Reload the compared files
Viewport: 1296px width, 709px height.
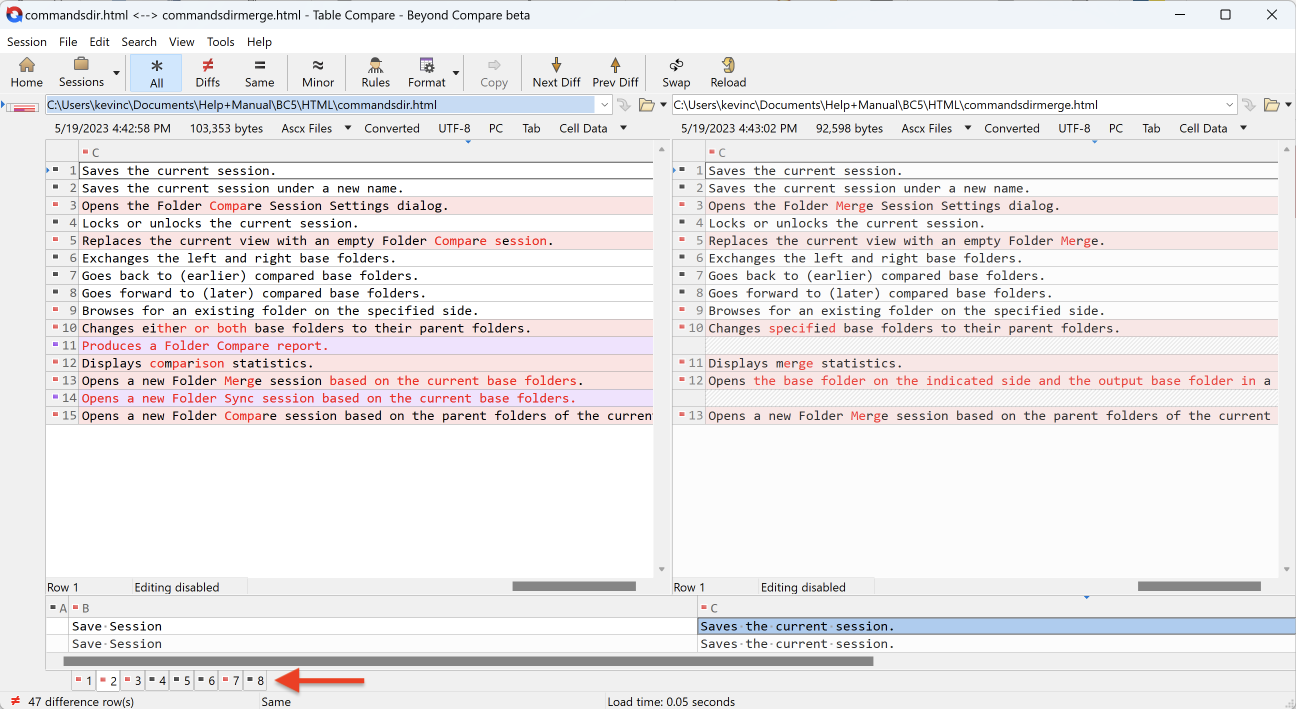(x=728, y=73)
